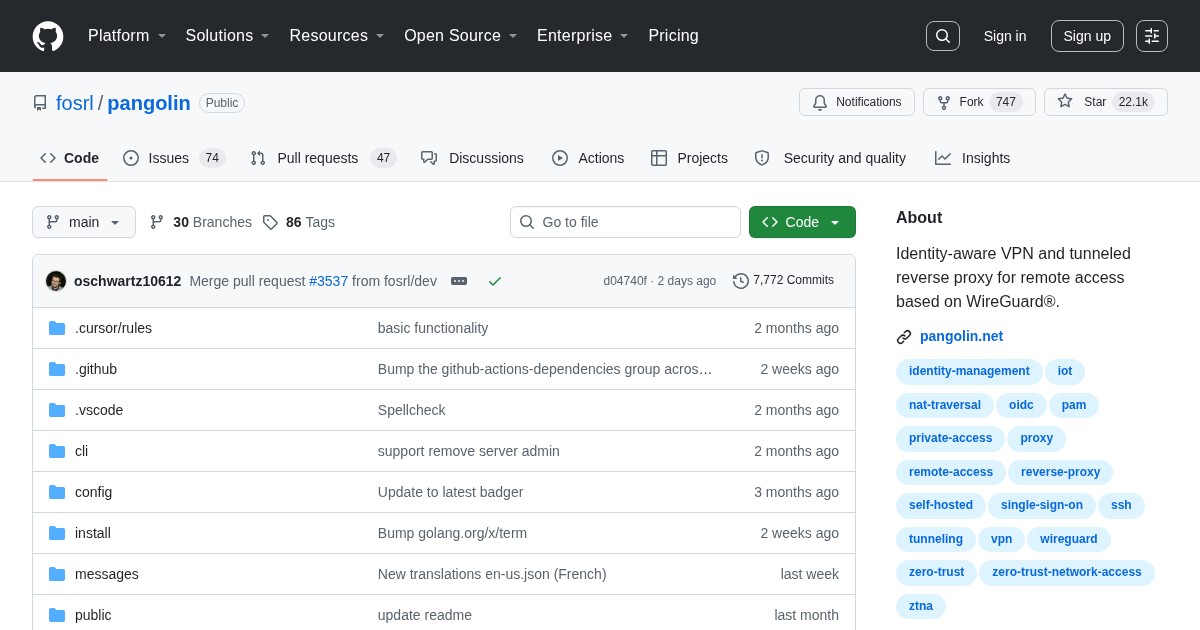
Task: Click the branch icon next to 30 Branches
Action: coord(157,222)
